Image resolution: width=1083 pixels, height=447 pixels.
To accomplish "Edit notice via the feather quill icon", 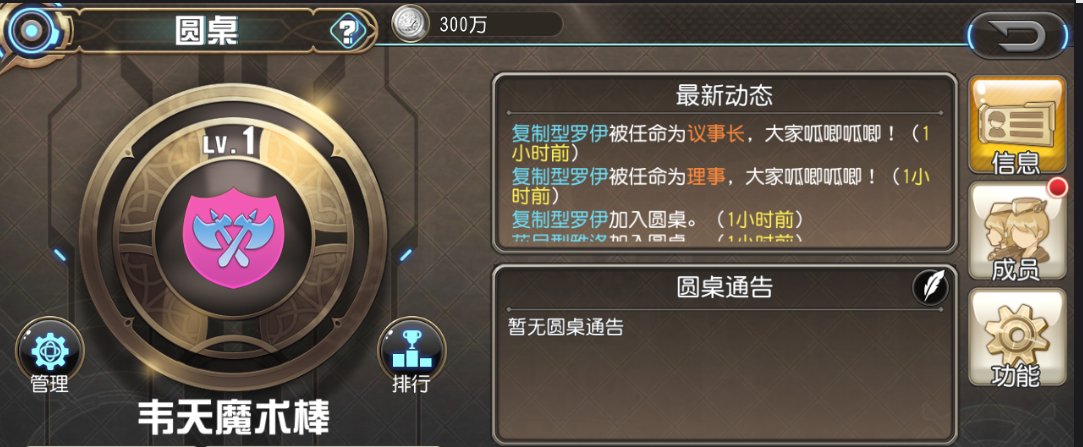I will coord(930,287).
